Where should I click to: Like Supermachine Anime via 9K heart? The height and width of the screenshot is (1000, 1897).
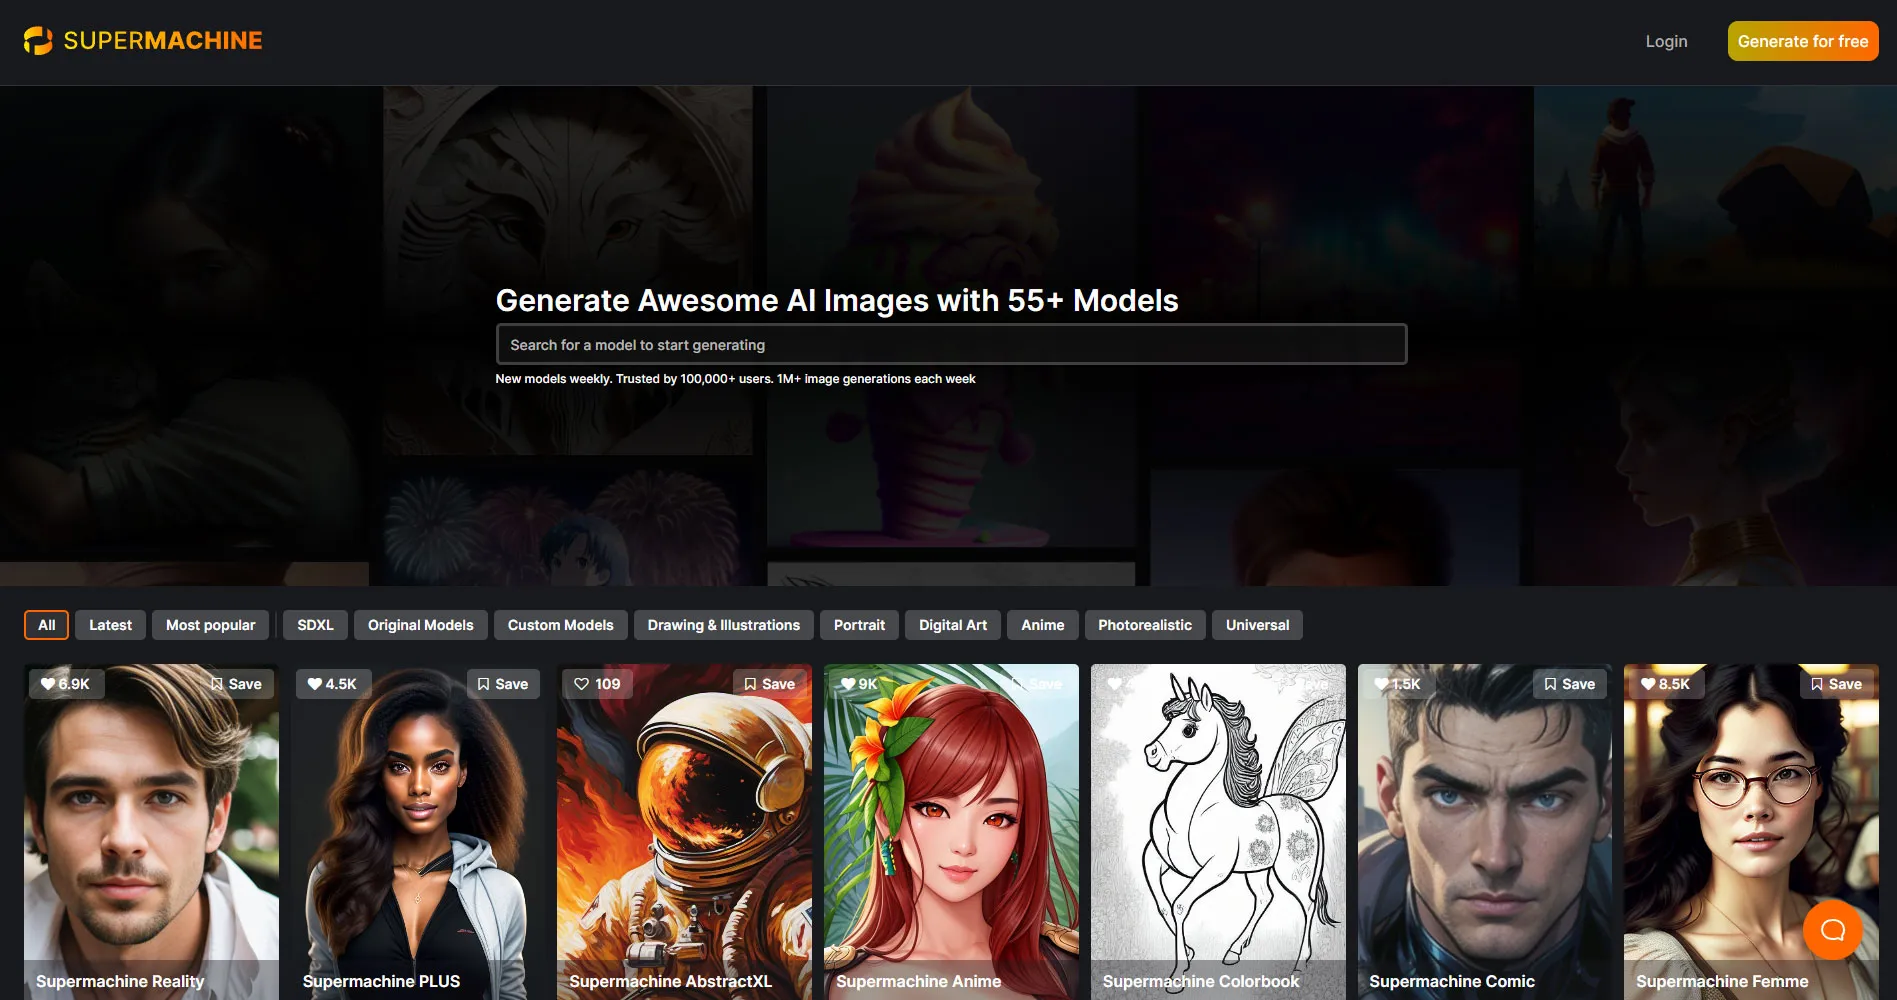859,684
